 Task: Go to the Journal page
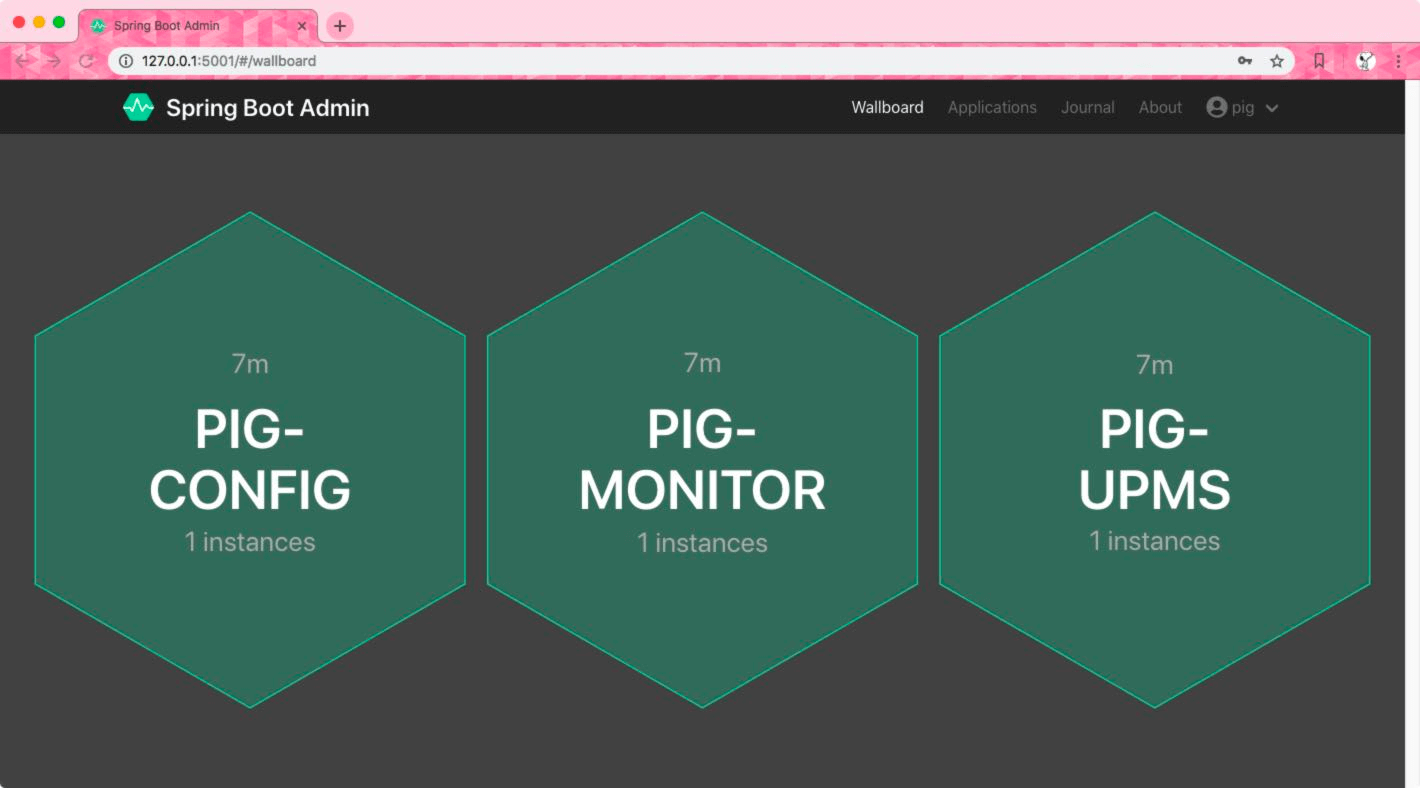pos(1087,107)
